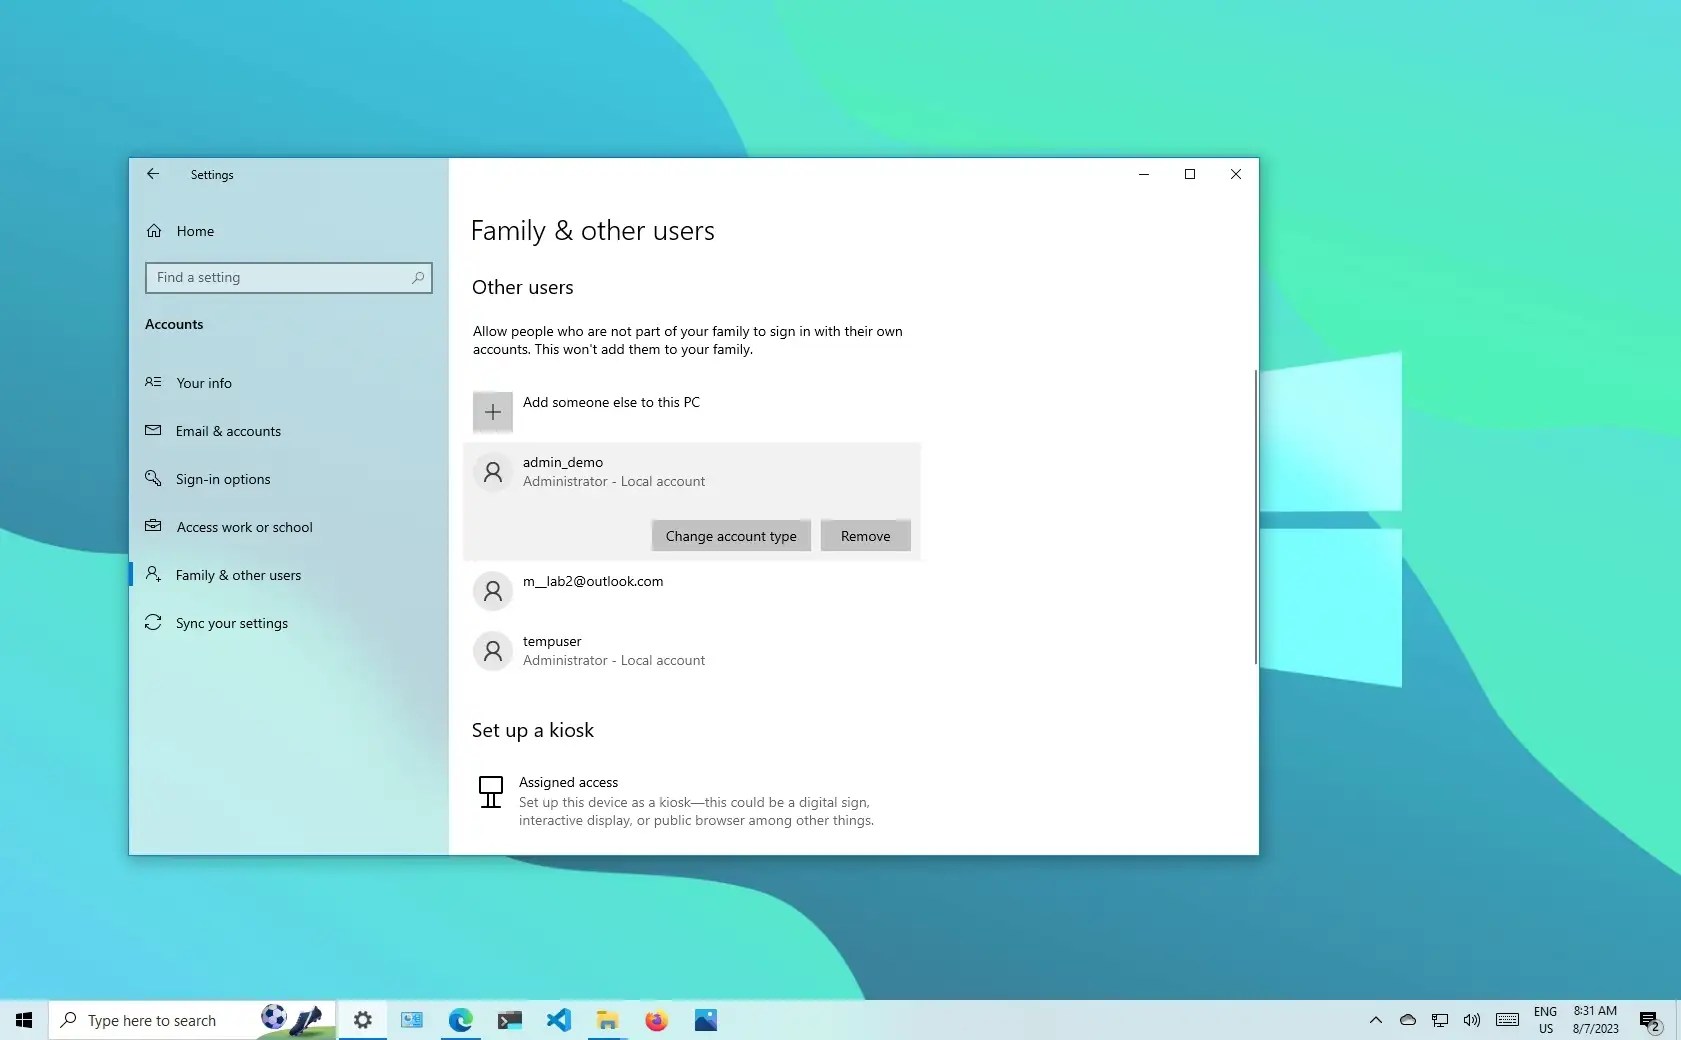This screenshot has height=1040, width=1681.
Task: Select Family & other users in the sidebar
Action: [x=238, y=574]
